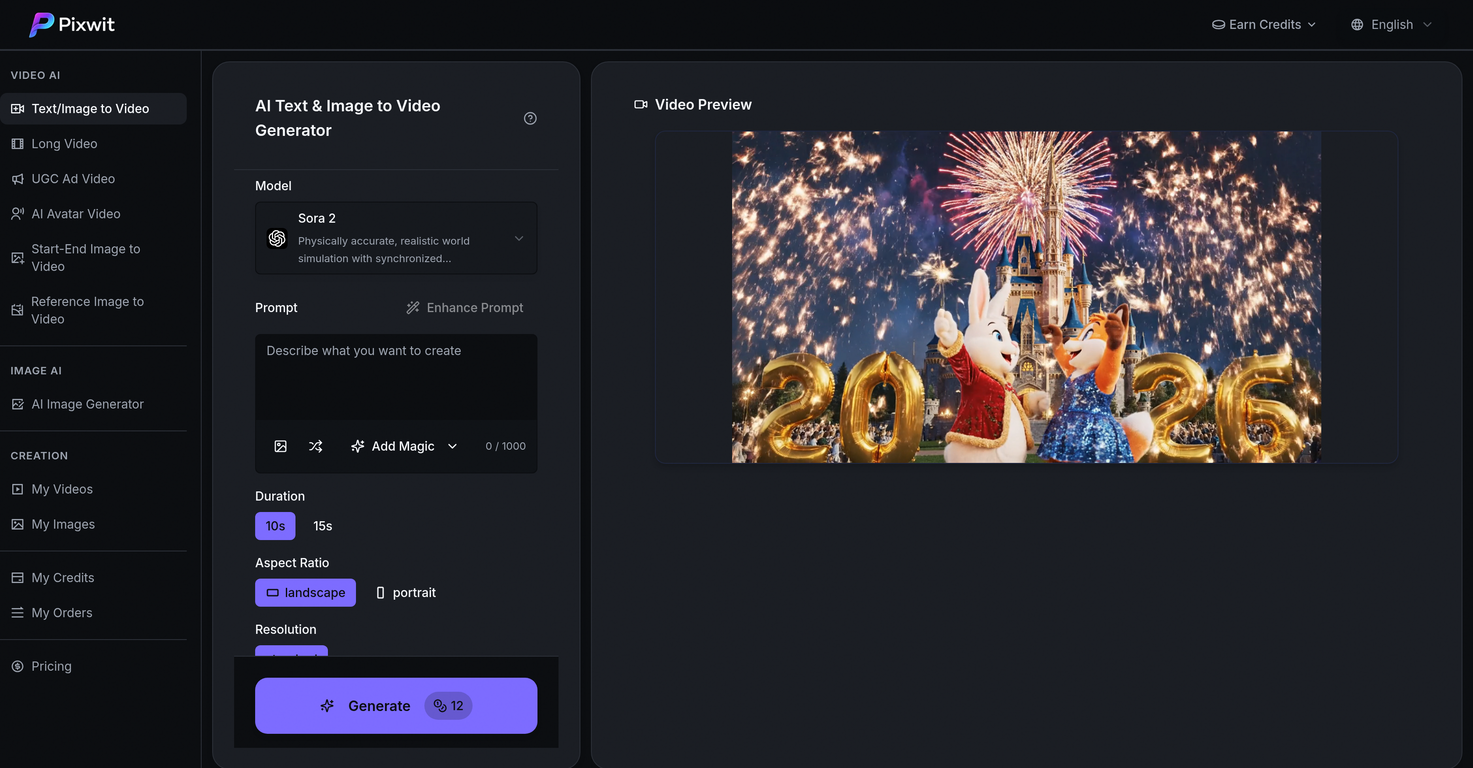Screen dimensions: 1473x768
Task: Open the Sora 2 model dropdown
Action: tap(396, 238)
